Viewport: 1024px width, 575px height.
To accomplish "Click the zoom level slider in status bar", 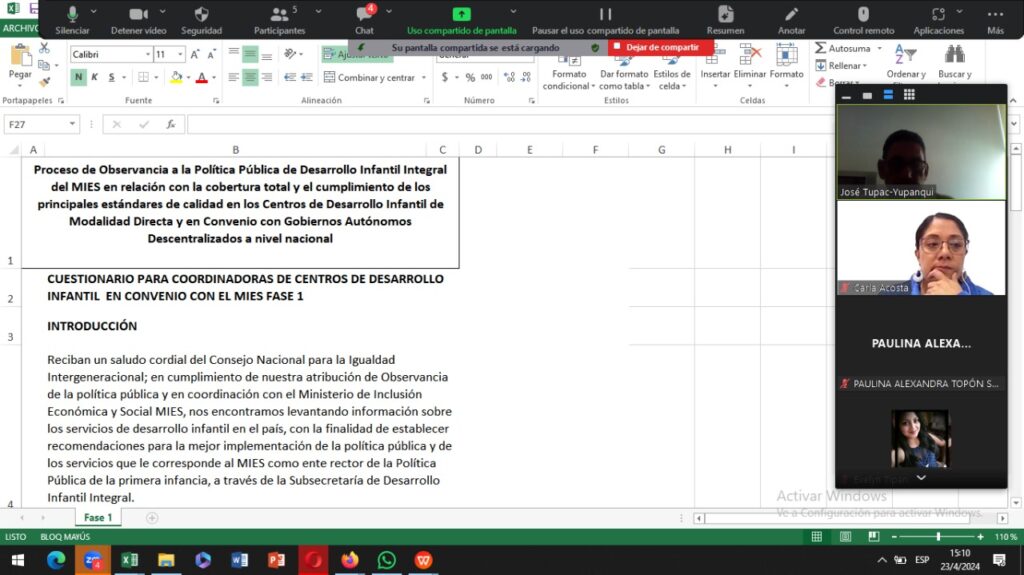I will pos(938,537).
